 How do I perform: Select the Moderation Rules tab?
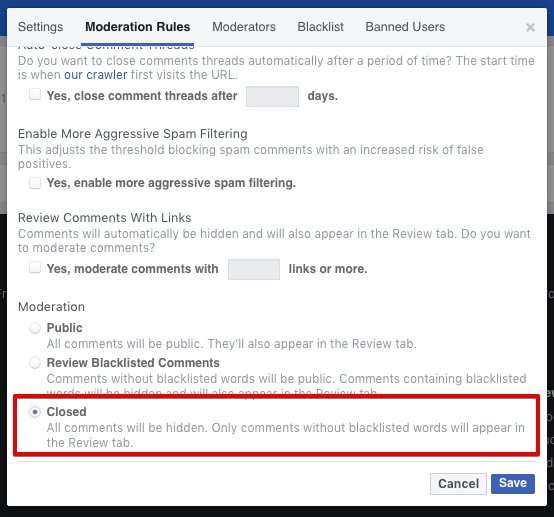(137, 27)
